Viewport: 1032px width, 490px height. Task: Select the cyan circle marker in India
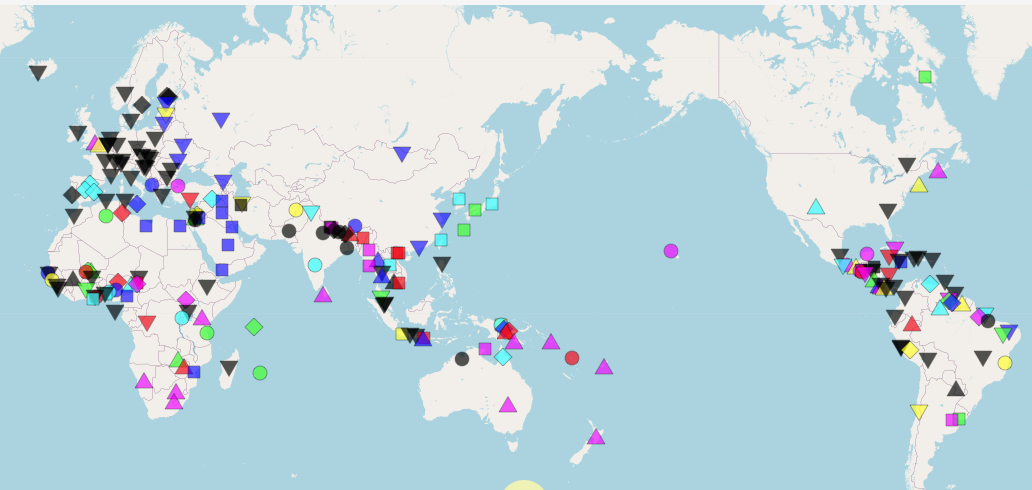coord(315,265)
